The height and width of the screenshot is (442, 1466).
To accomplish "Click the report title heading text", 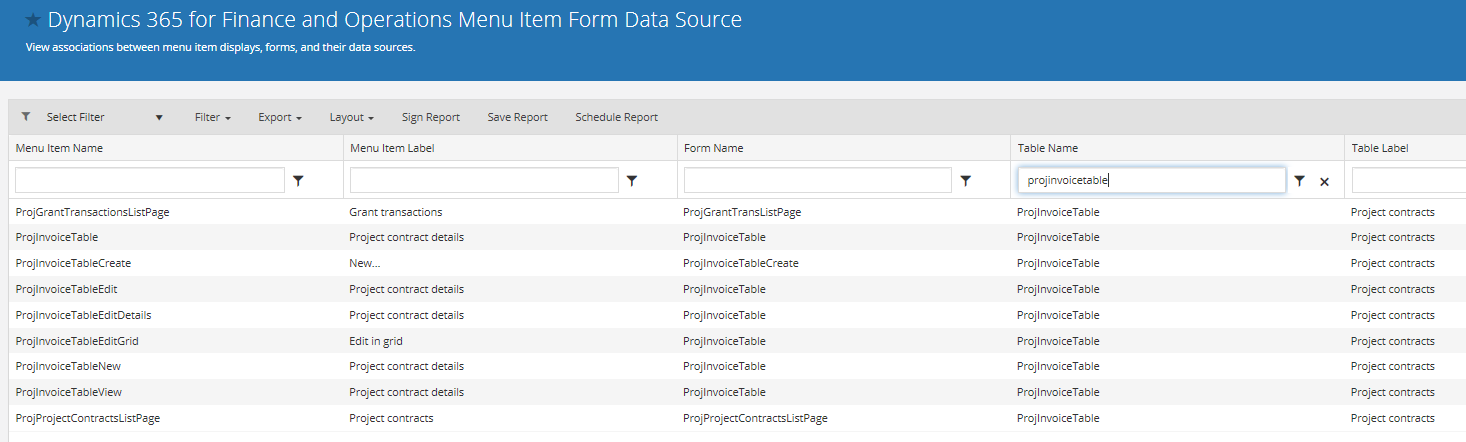I will 395,19.
